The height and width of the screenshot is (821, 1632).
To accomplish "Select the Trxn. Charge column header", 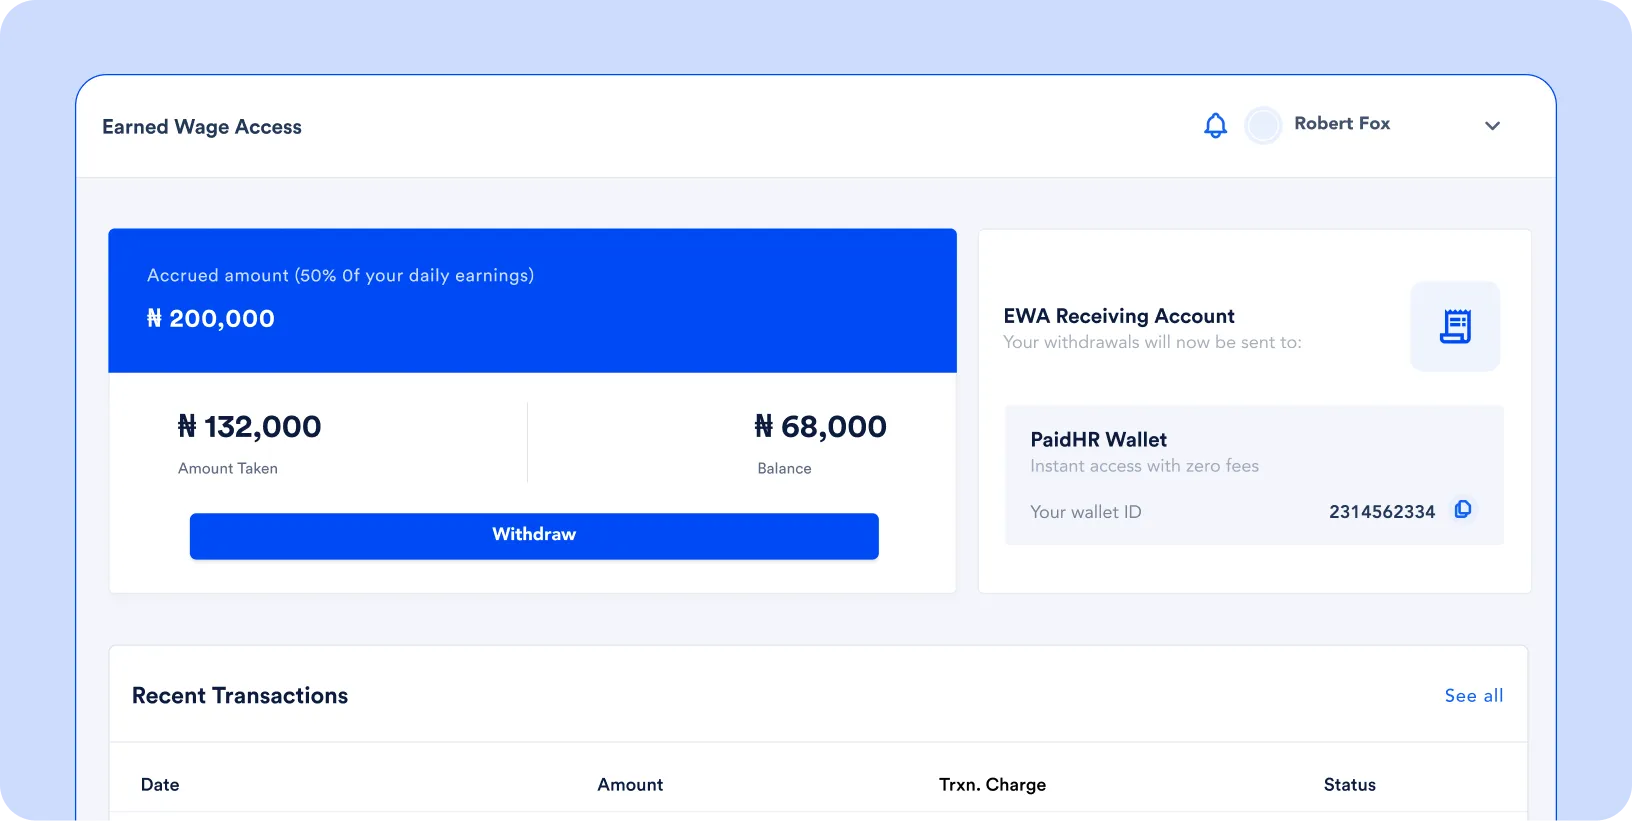I will tap(992, 785).
